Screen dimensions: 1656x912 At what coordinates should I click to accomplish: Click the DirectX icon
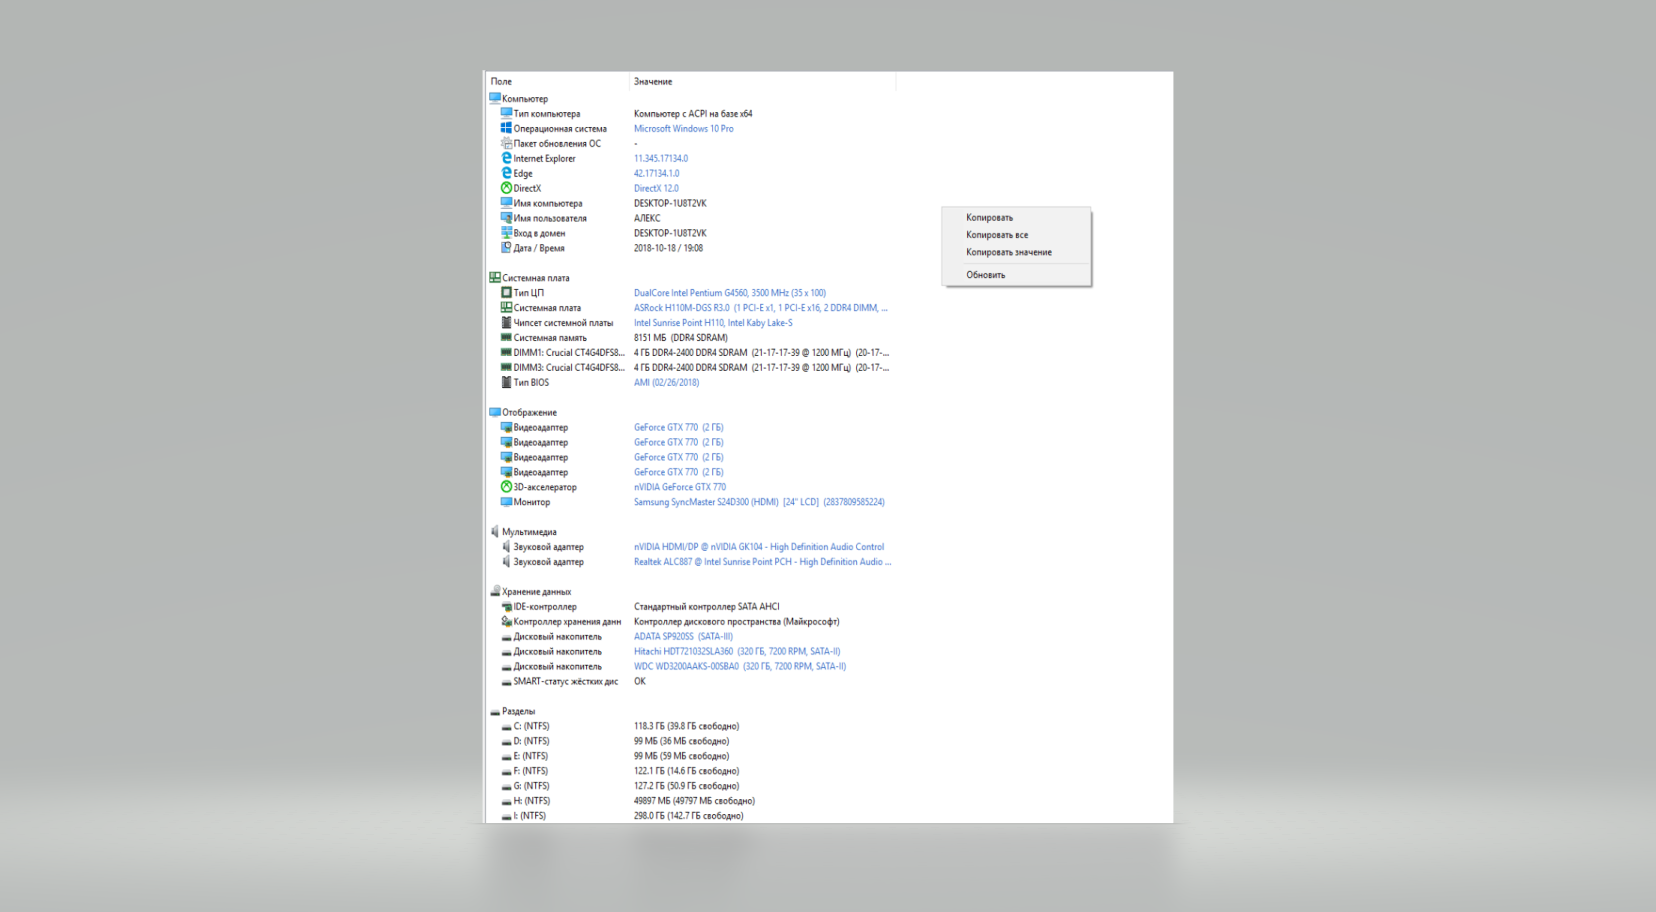pos(506,188)
